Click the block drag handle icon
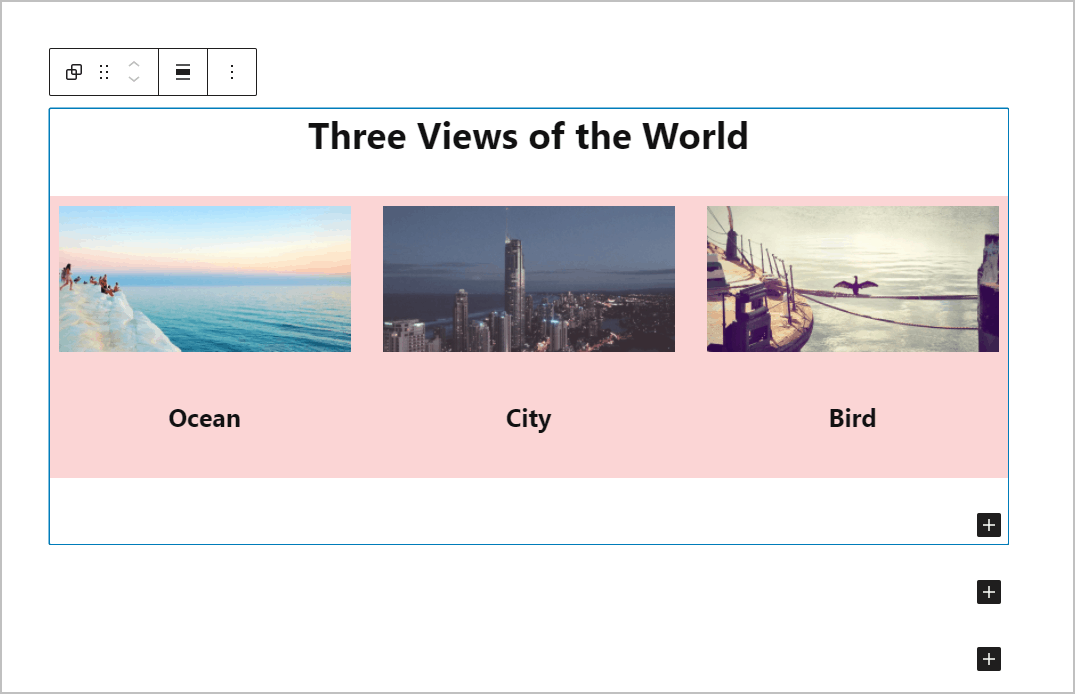The width and height of the screenshot is (1075, 694). pos(104,71)
